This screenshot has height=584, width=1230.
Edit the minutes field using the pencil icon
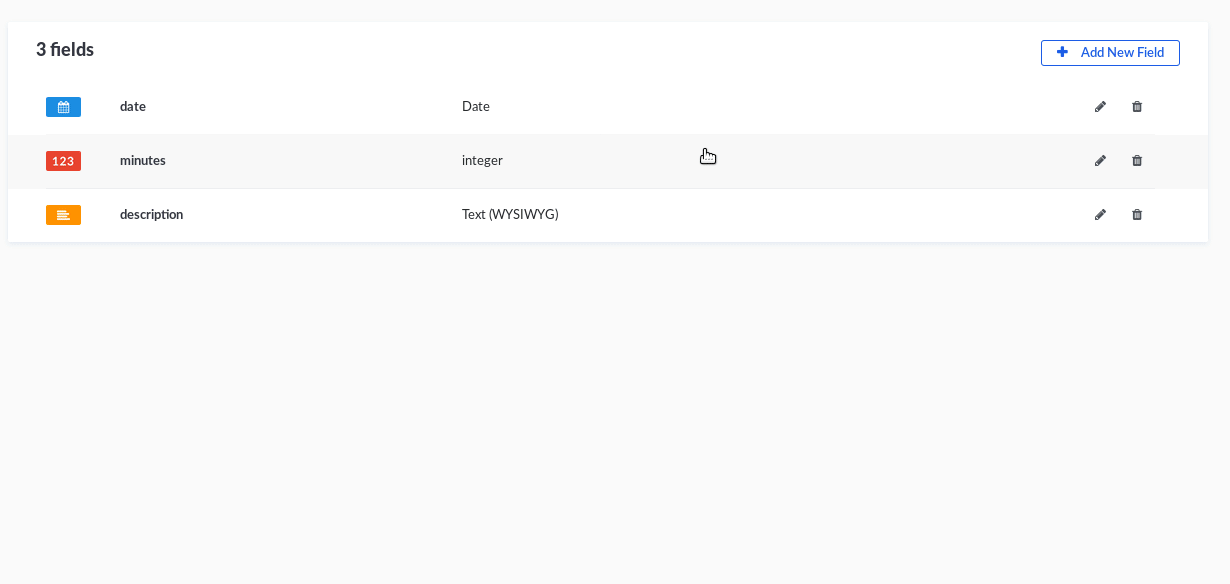pyautogui.click(x=1100, y=160)
